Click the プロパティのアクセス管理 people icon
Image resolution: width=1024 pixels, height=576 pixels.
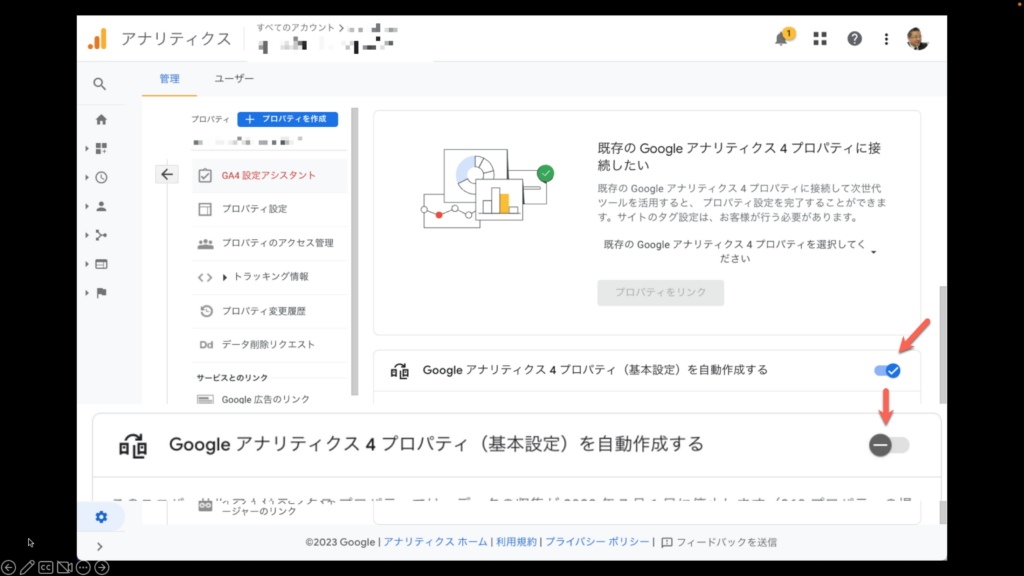[205, 244]
